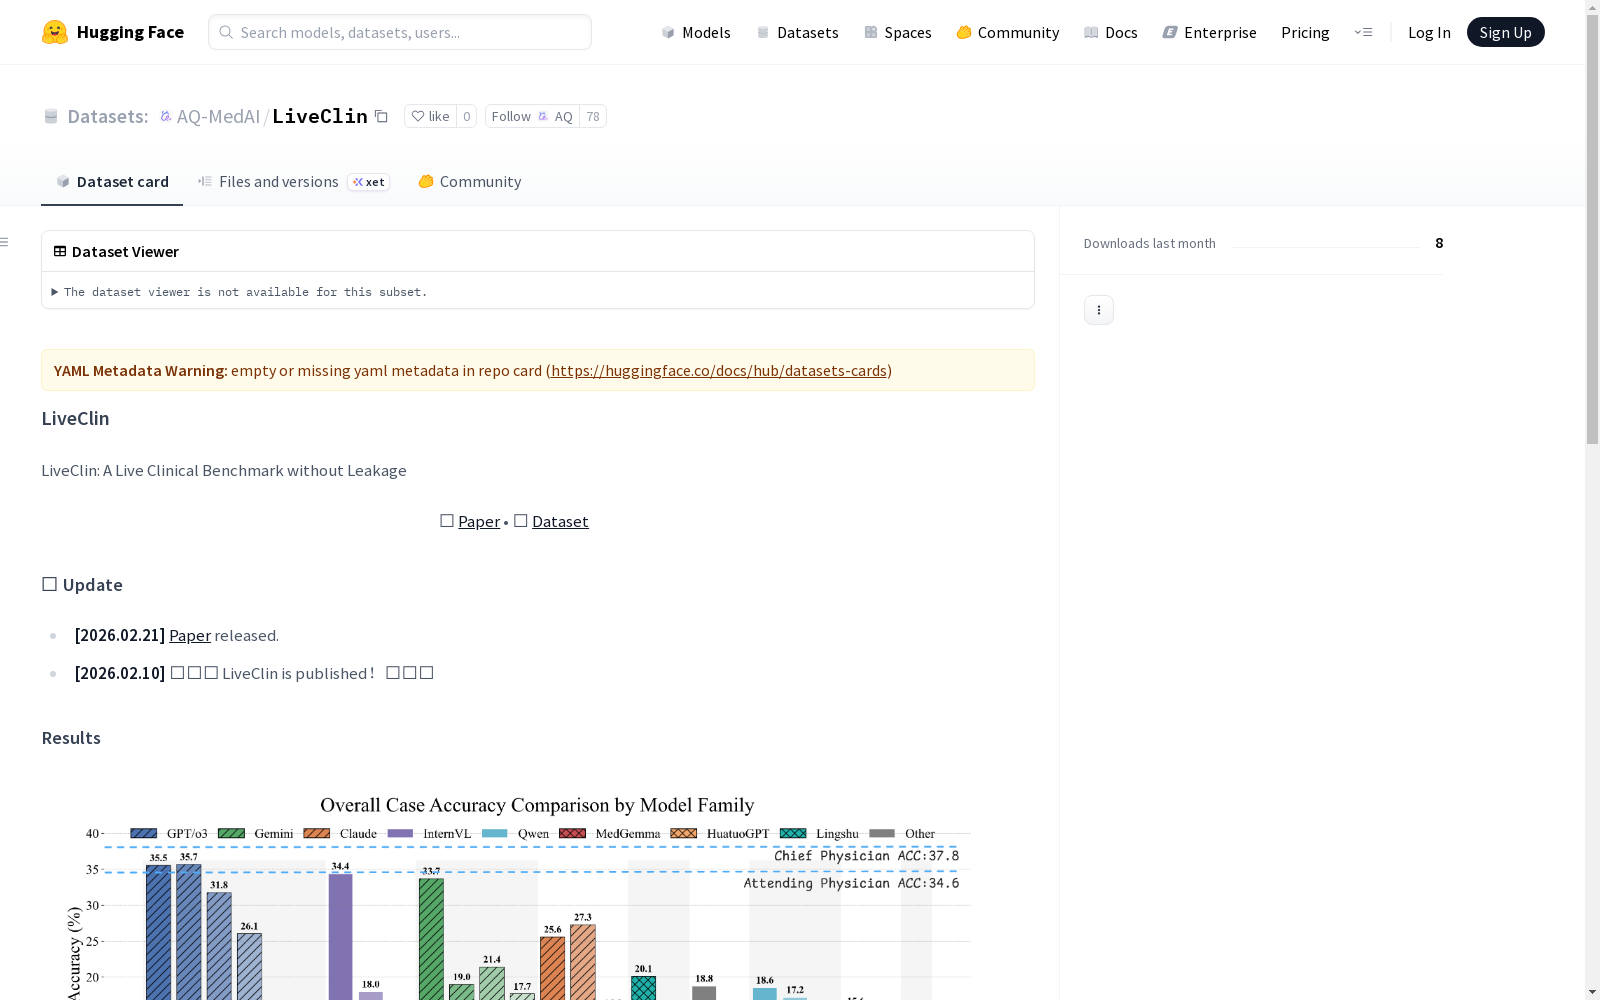
Task: Switch to the Files and versions tab
Action: point(293,181)
